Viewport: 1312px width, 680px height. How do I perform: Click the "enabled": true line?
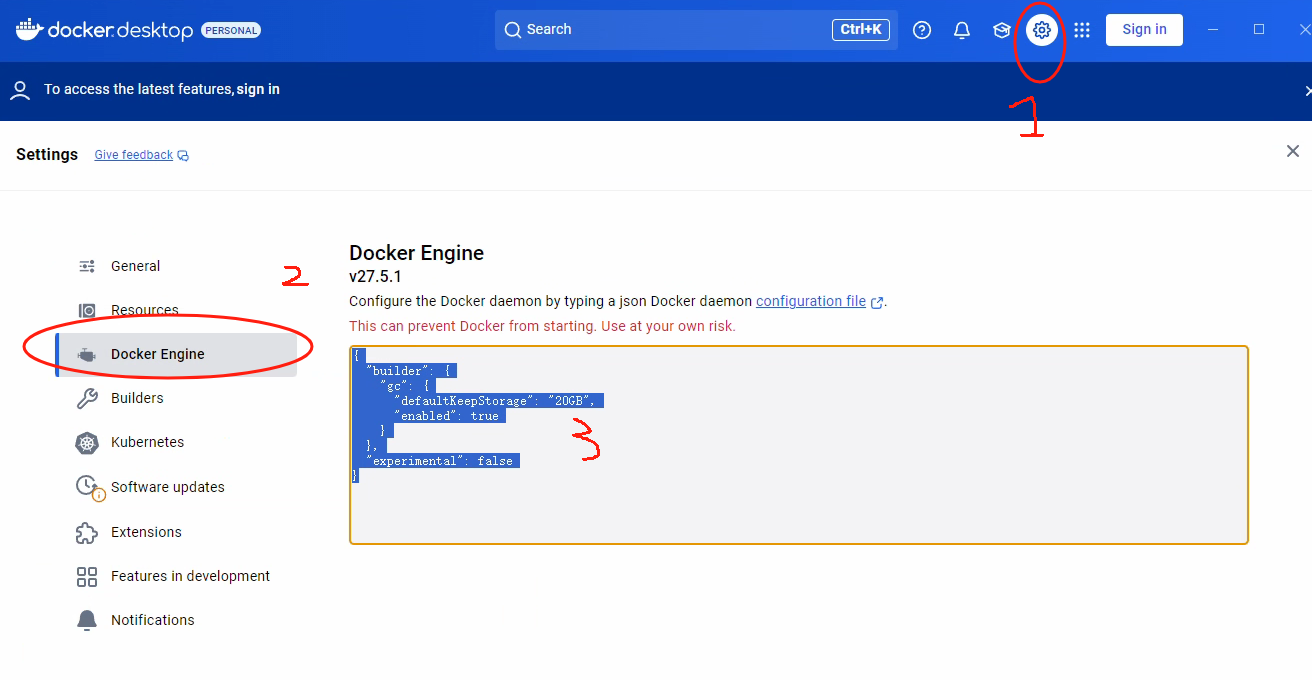[448, 416]
